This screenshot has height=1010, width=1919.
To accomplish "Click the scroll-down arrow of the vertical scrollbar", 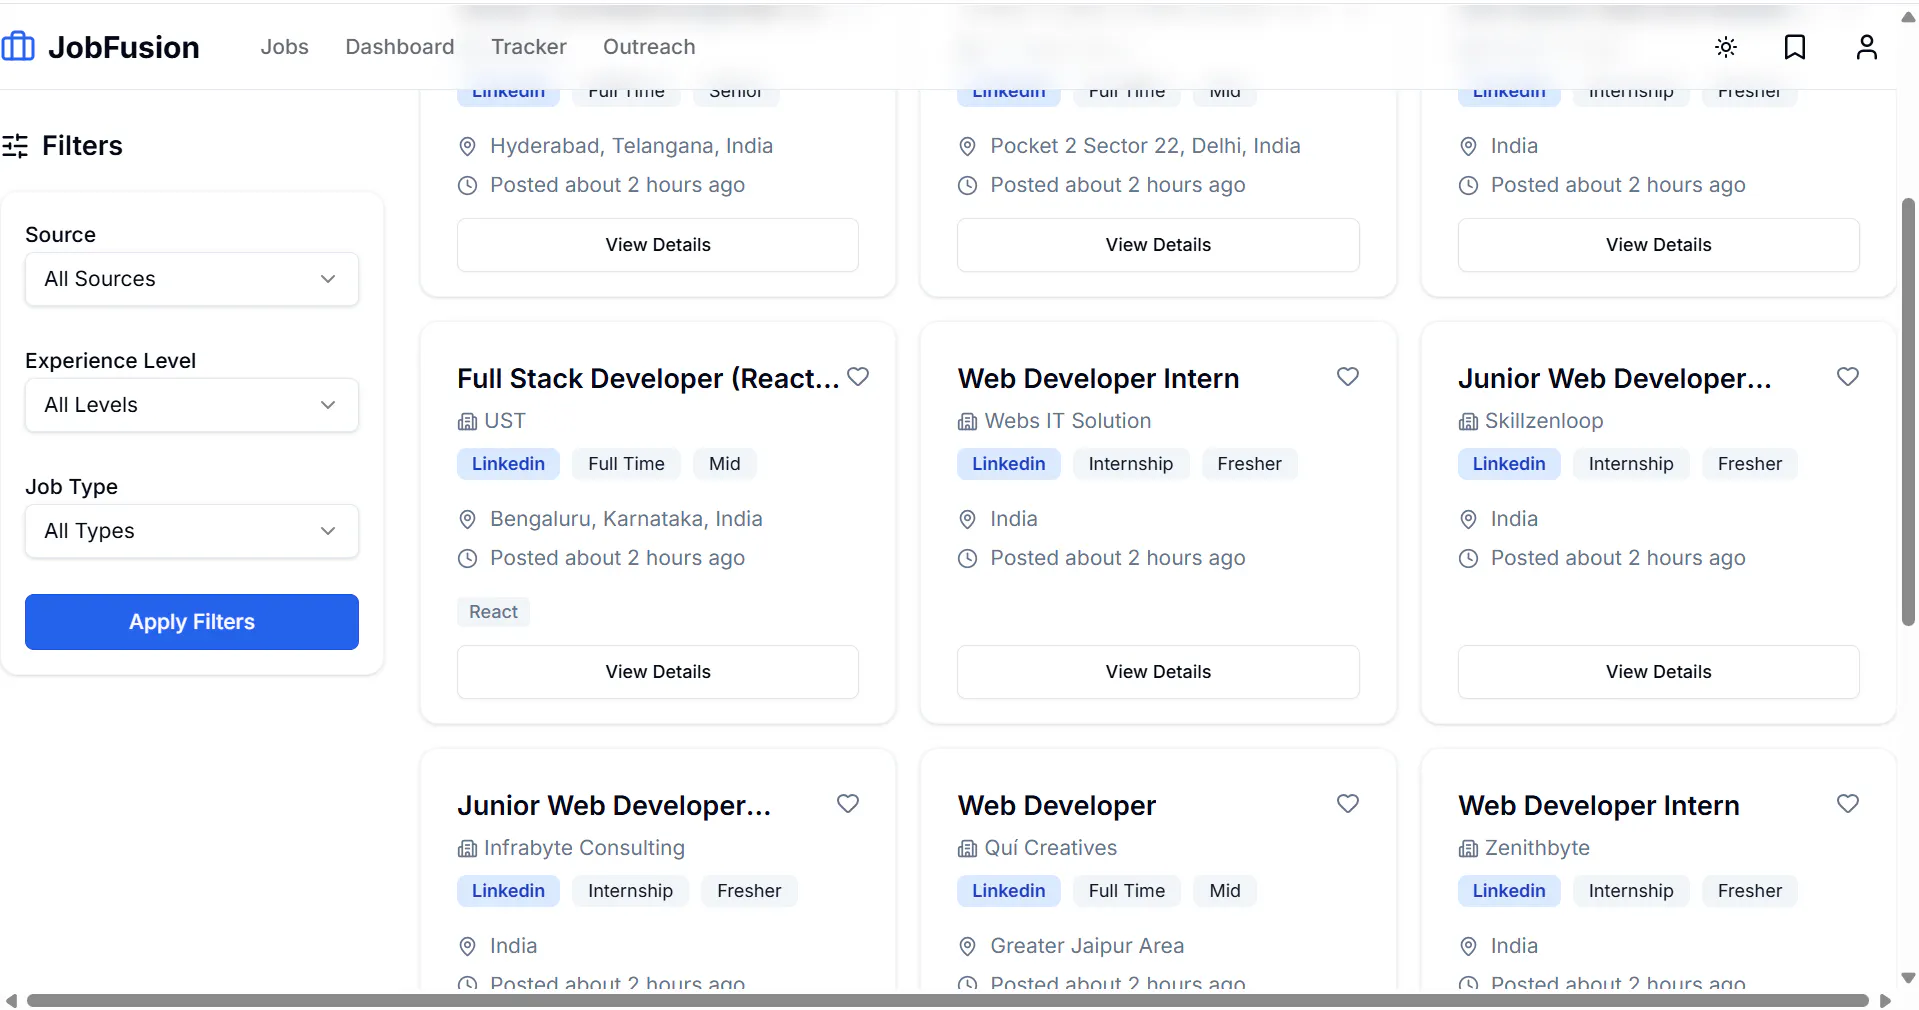I will pyautogui.click(x=1908, y=978).
